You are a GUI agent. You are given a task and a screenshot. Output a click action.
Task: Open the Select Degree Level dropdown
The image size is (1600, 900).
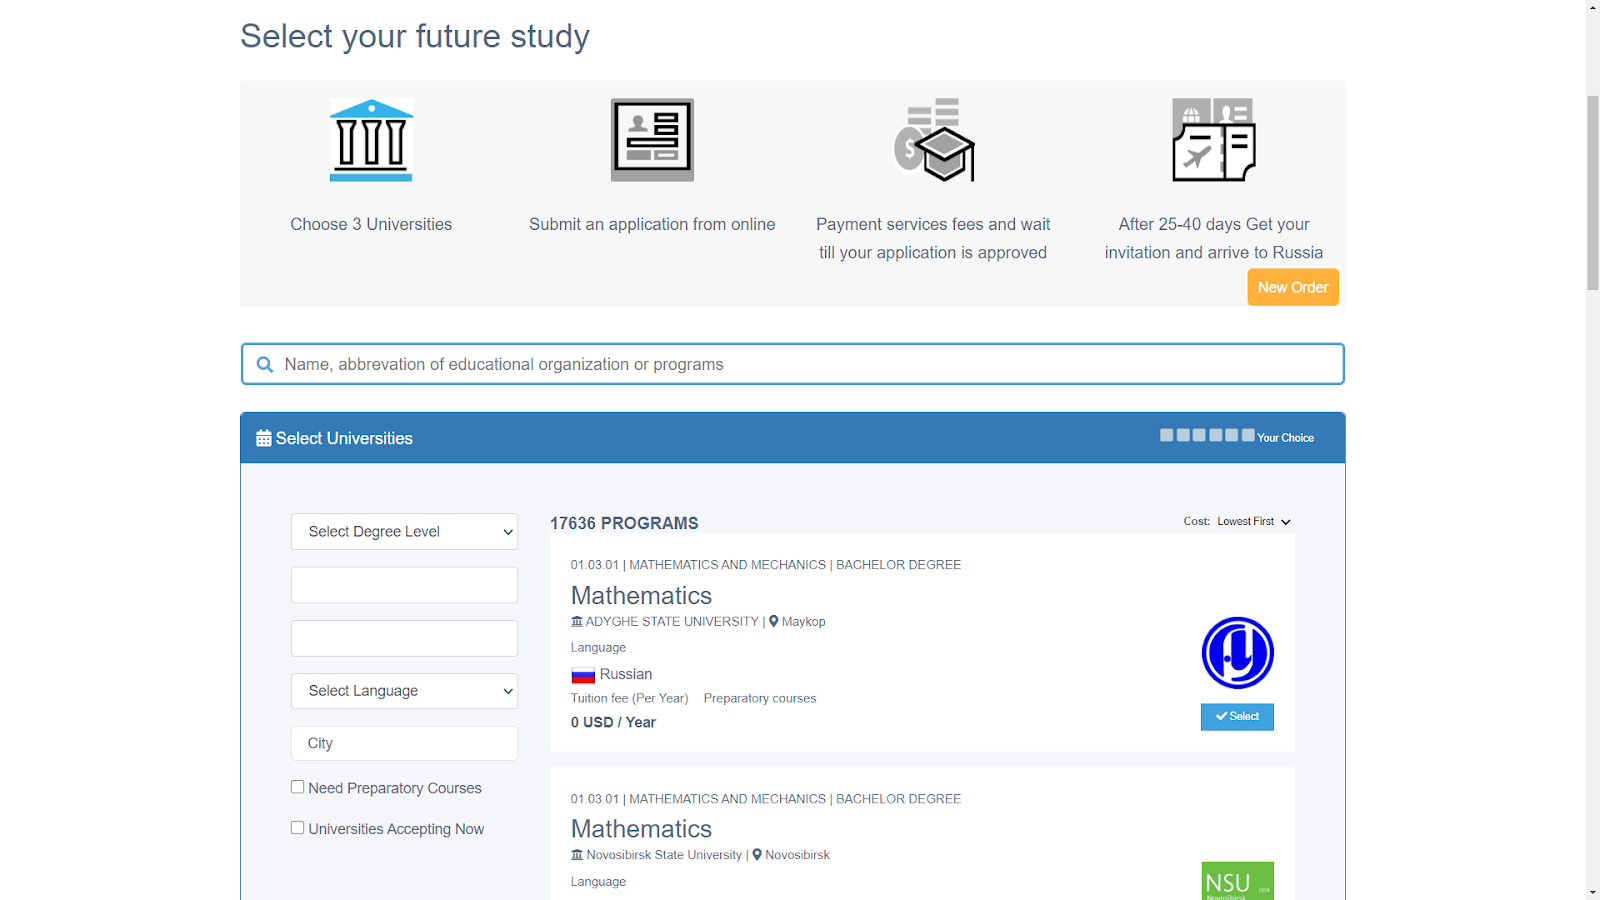(404, 532)
